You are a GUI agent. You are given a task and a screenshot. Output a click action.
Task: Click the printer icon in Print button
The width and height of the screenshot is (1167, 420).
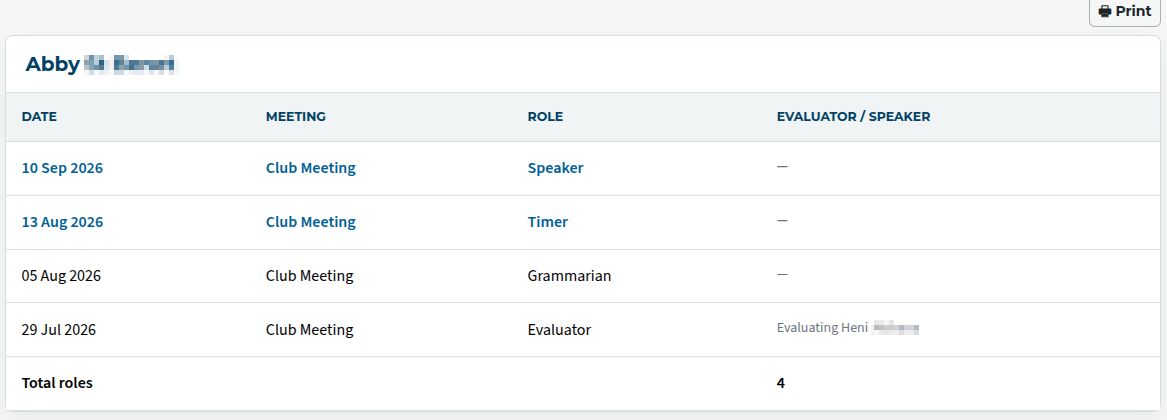click(x=1105, y=11)
